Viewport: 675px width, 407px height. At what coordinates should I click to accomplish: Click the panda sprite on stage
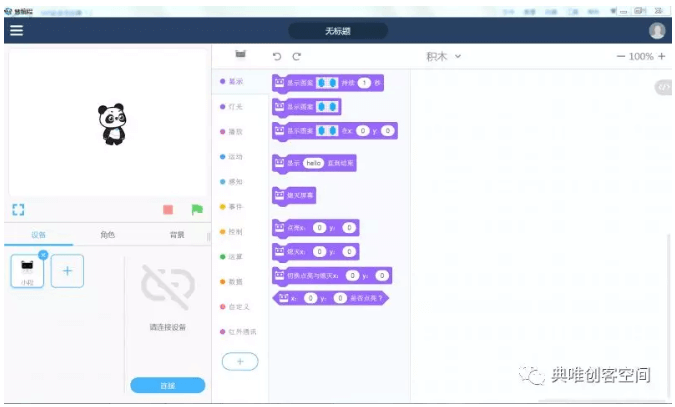point(112,124)
